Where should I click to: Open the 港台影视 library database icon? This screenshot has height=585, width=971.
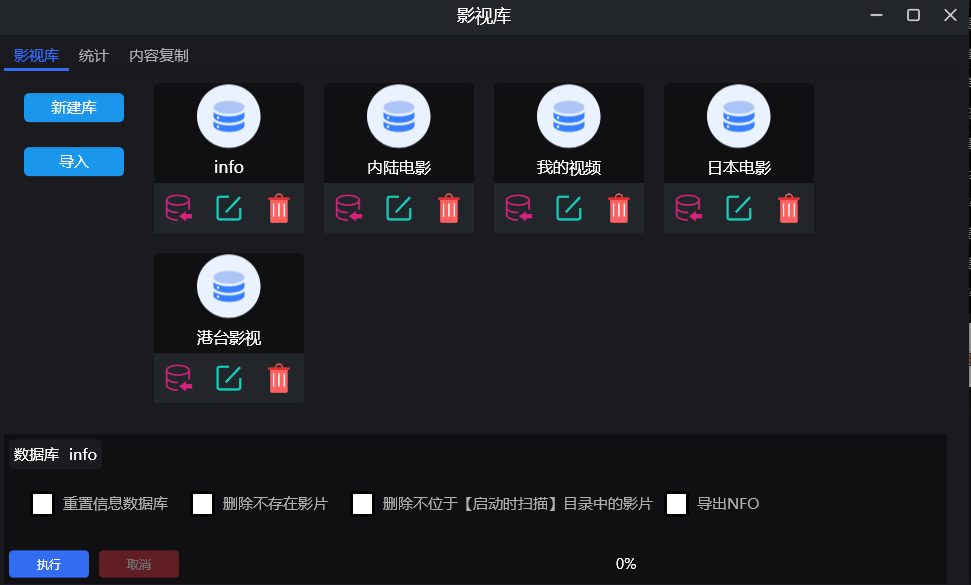point(229,286)
